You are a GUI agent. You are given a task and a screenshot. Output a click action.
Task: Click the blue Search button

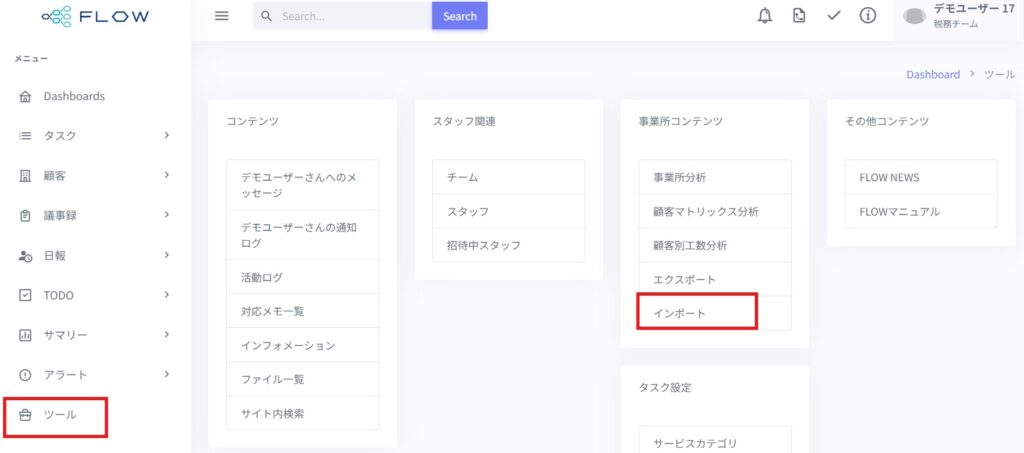coord(460,16)
